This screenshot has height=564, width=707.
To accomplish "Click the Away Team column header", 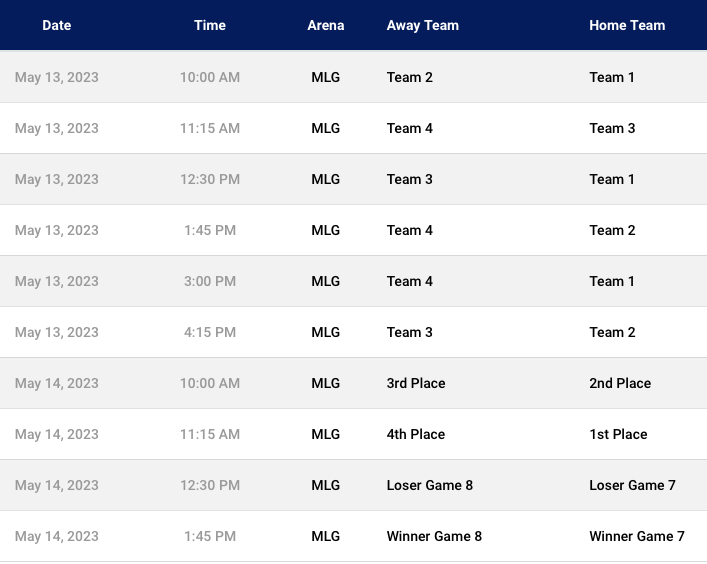I will [x=422, y=25].
